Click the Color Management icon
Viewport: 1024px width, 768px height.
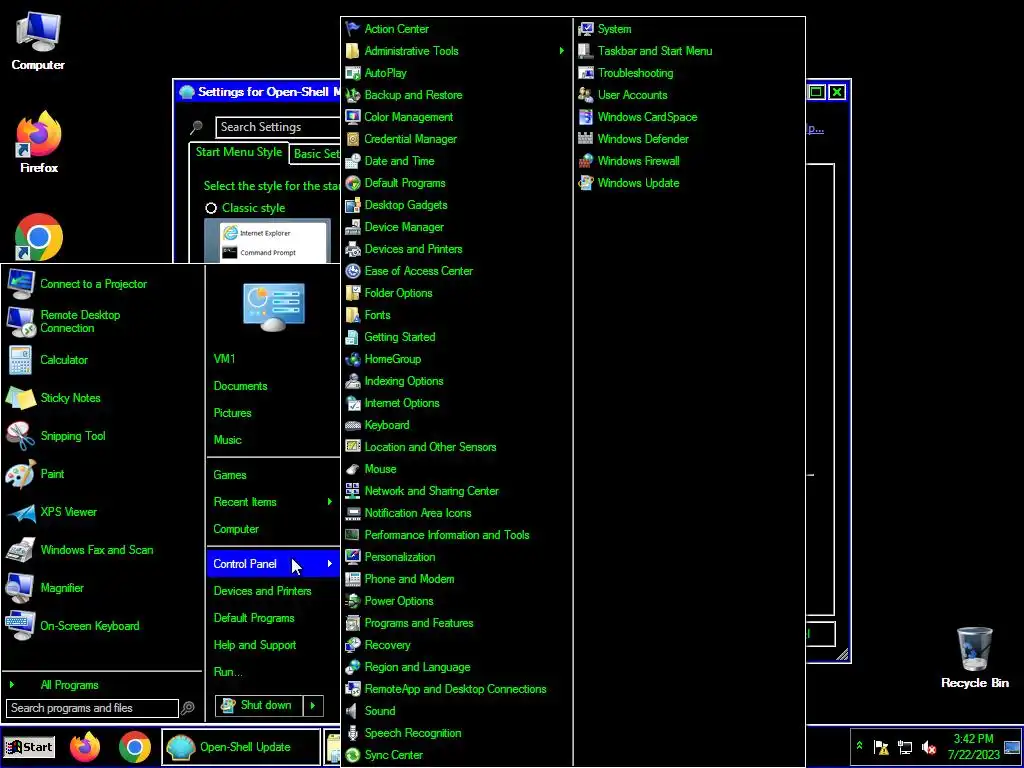(353, 117)
